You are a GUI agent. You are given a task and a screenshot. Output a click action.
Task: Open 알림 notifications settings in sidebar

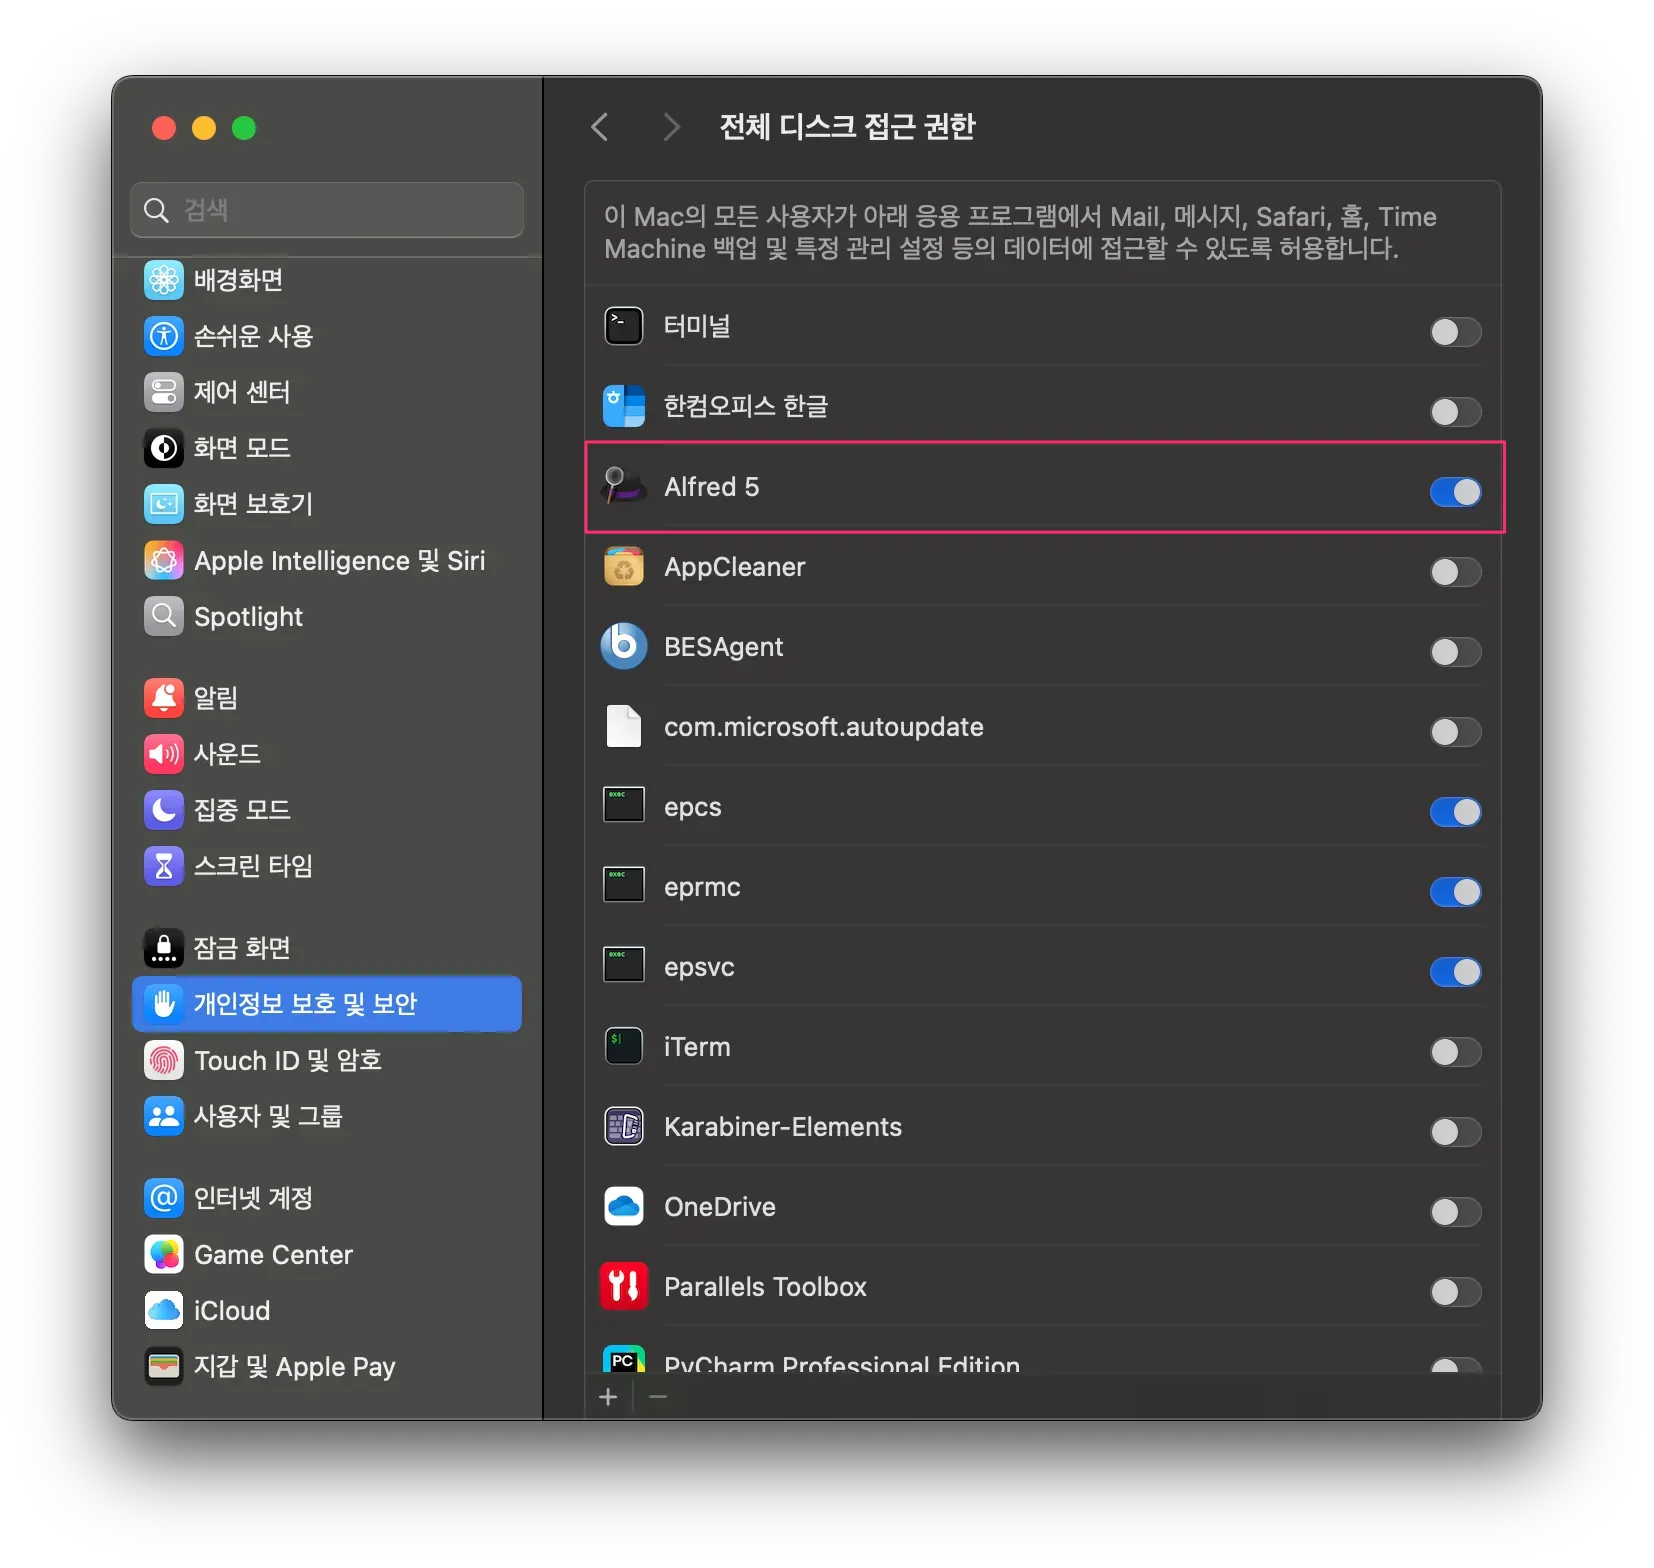pos(215,698)
